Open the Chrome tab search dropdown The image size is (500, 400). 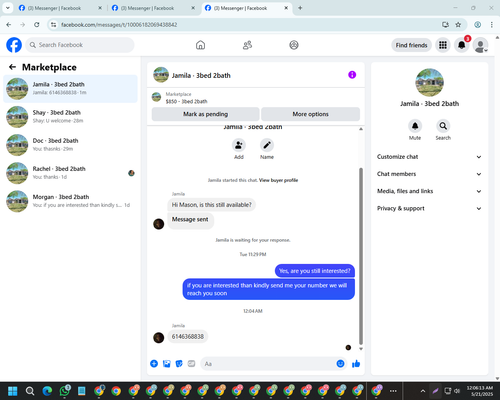point(7,8)
